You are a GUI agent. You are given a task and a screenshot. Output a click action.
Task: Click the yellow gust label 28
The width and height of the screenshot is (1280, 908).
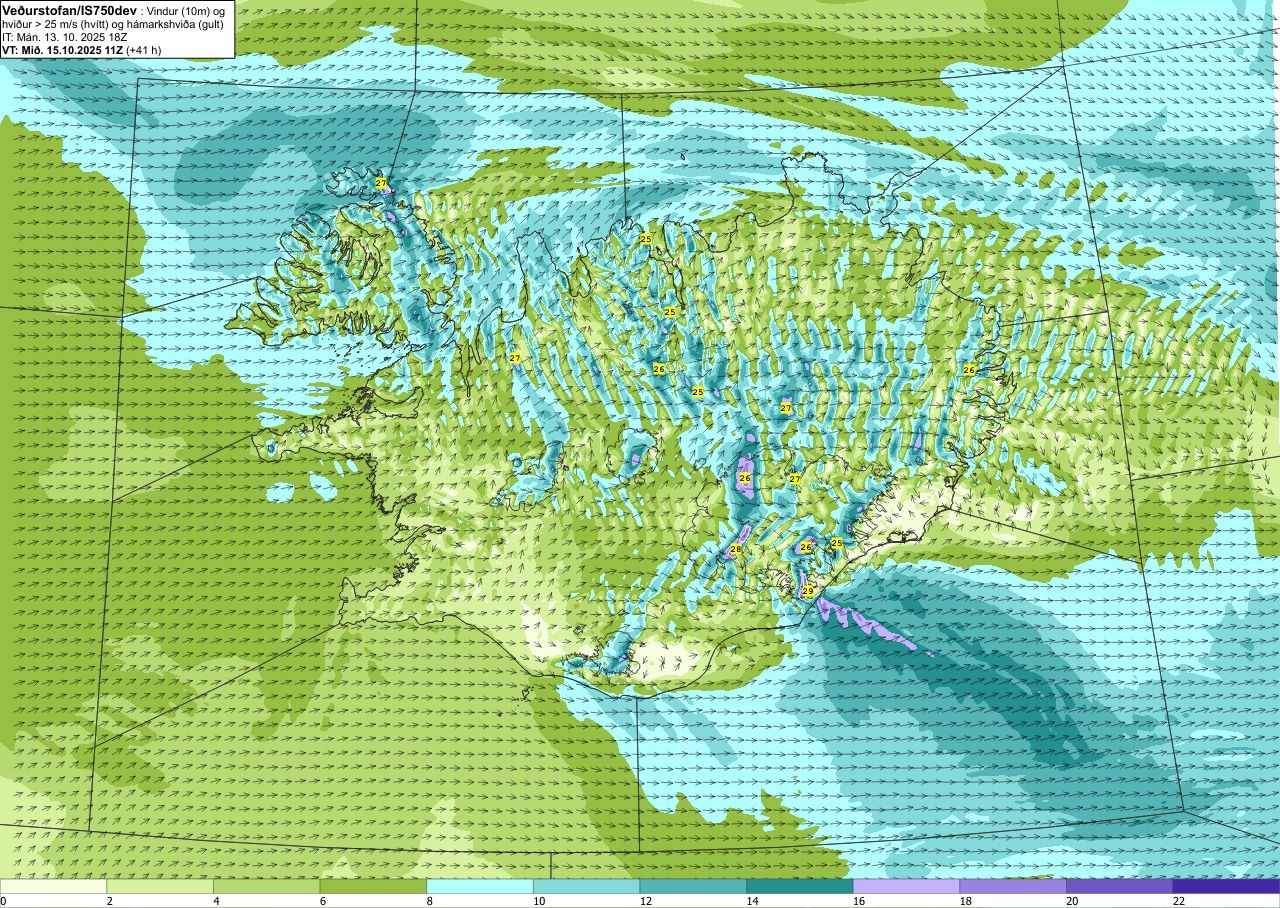[736, 550]
